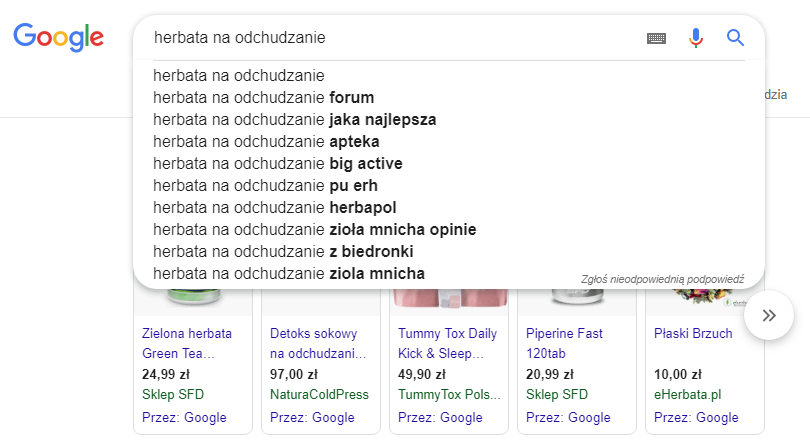Click the Google logo

point(58,38)
